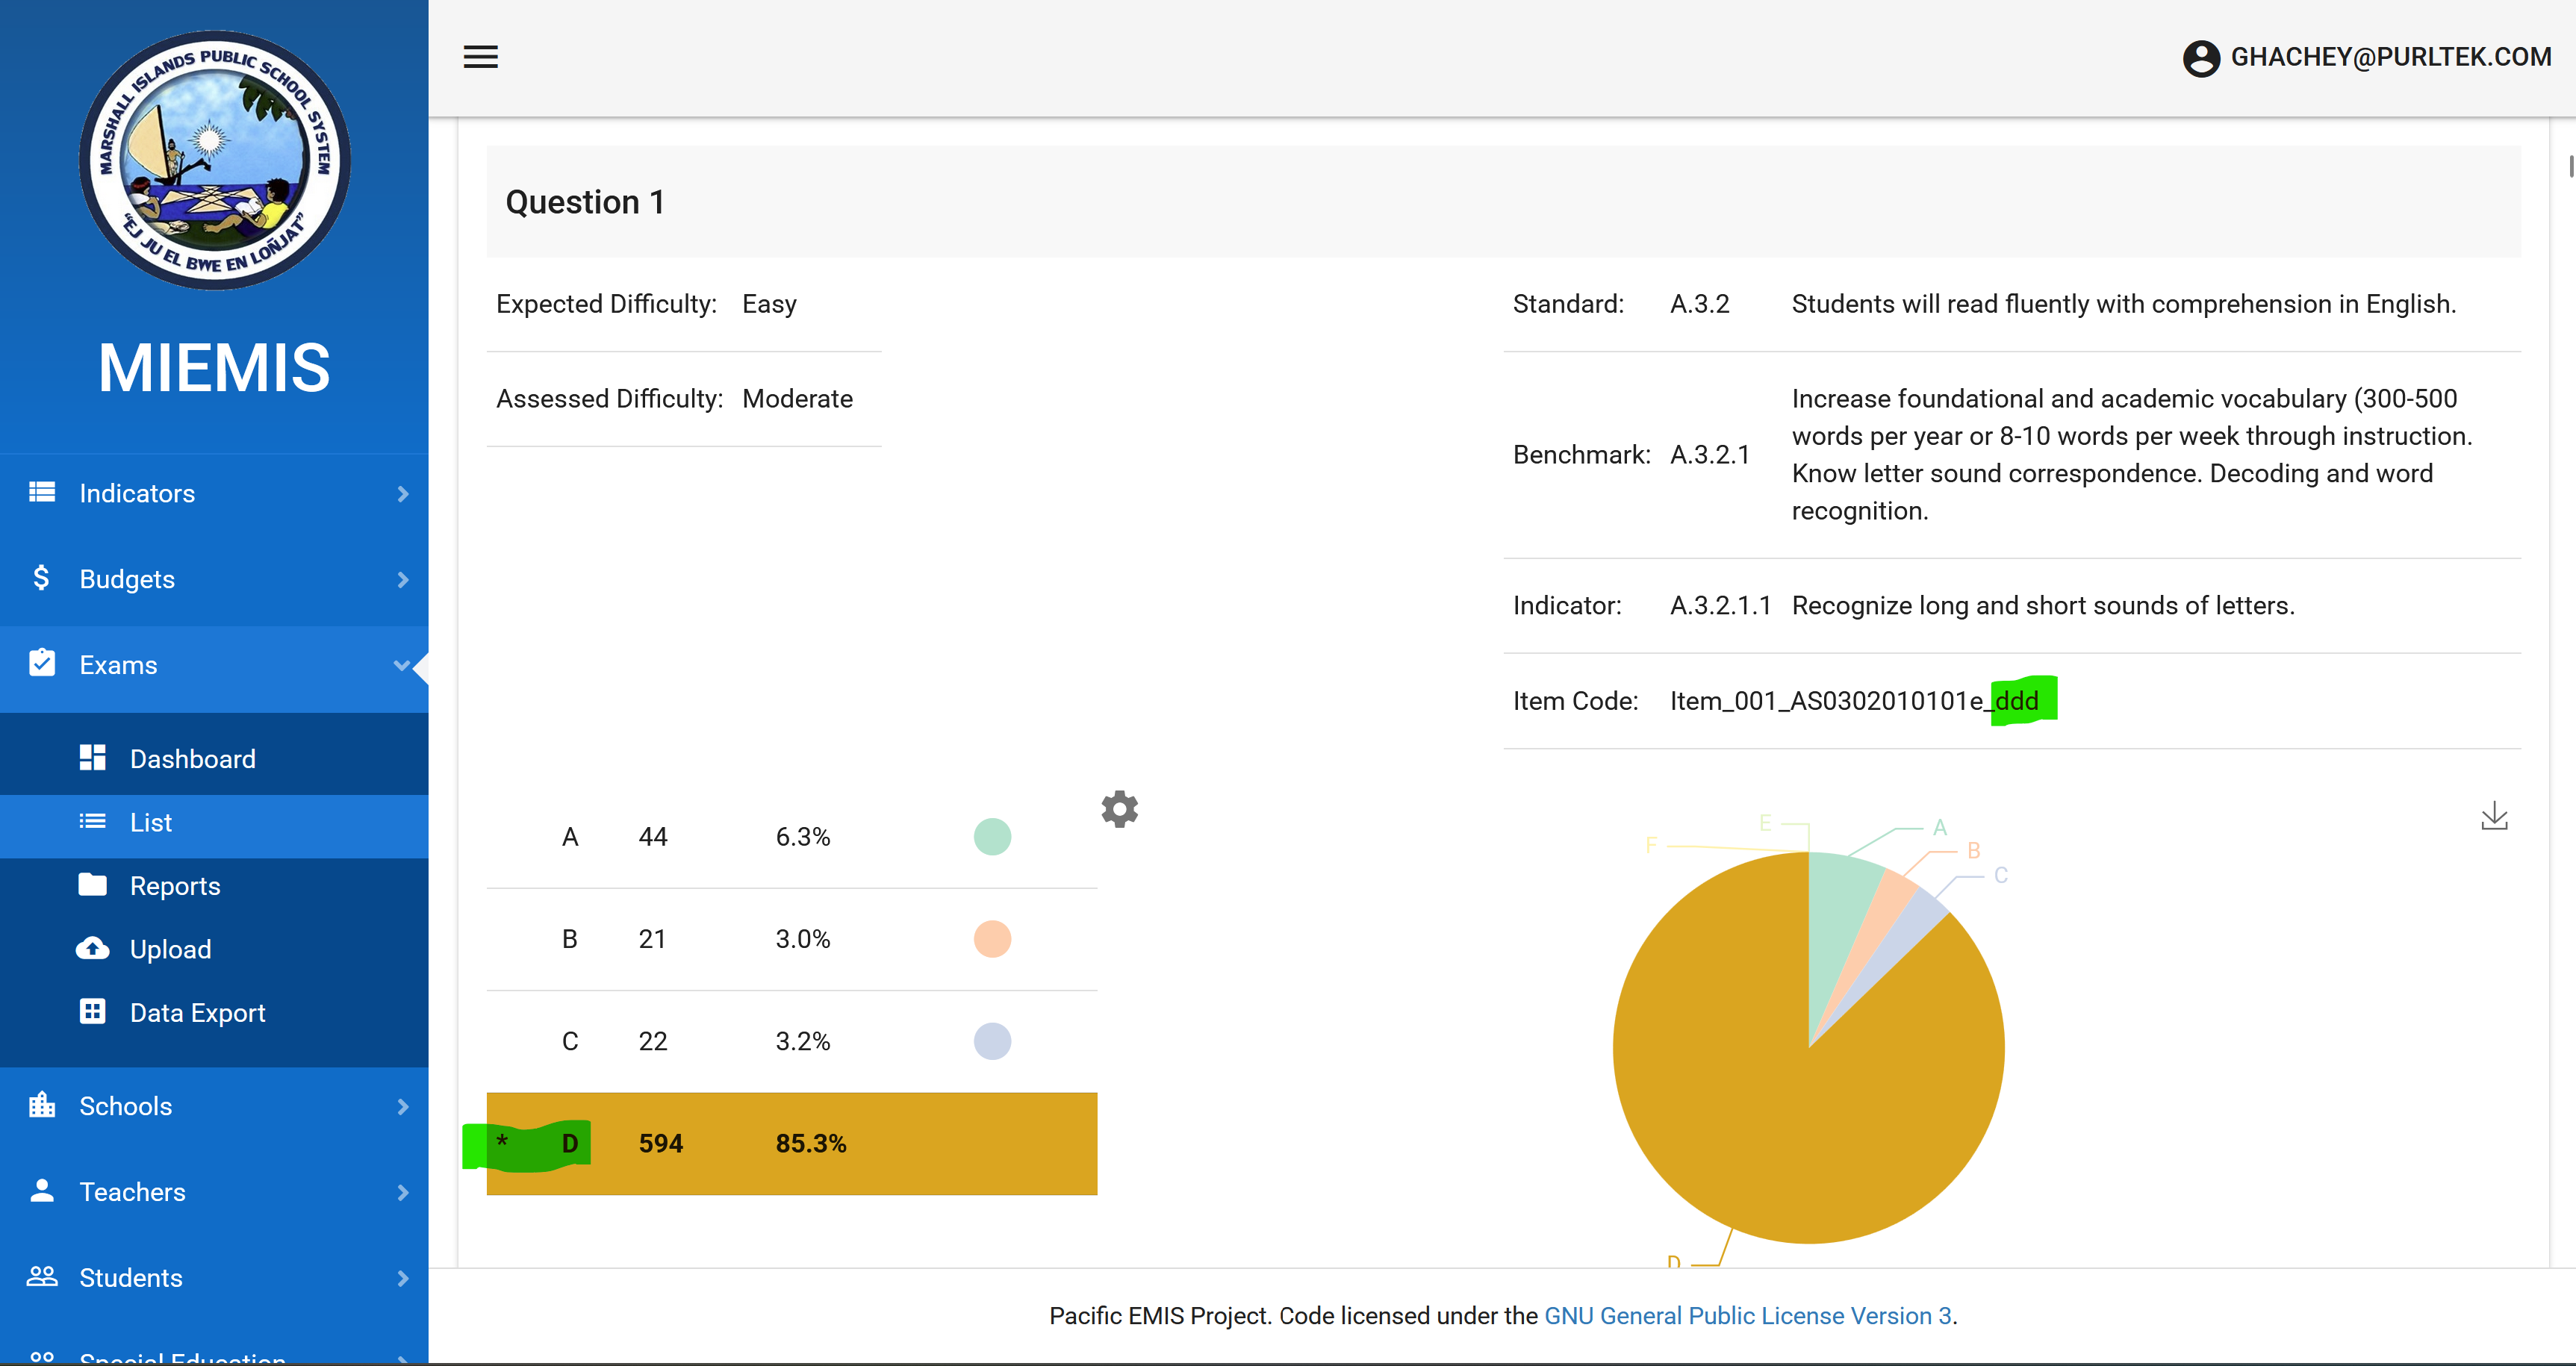Viewport: 2576px width, 1366px height.
Task: Click the Reports folder icon
Action: tap(93, 885)
